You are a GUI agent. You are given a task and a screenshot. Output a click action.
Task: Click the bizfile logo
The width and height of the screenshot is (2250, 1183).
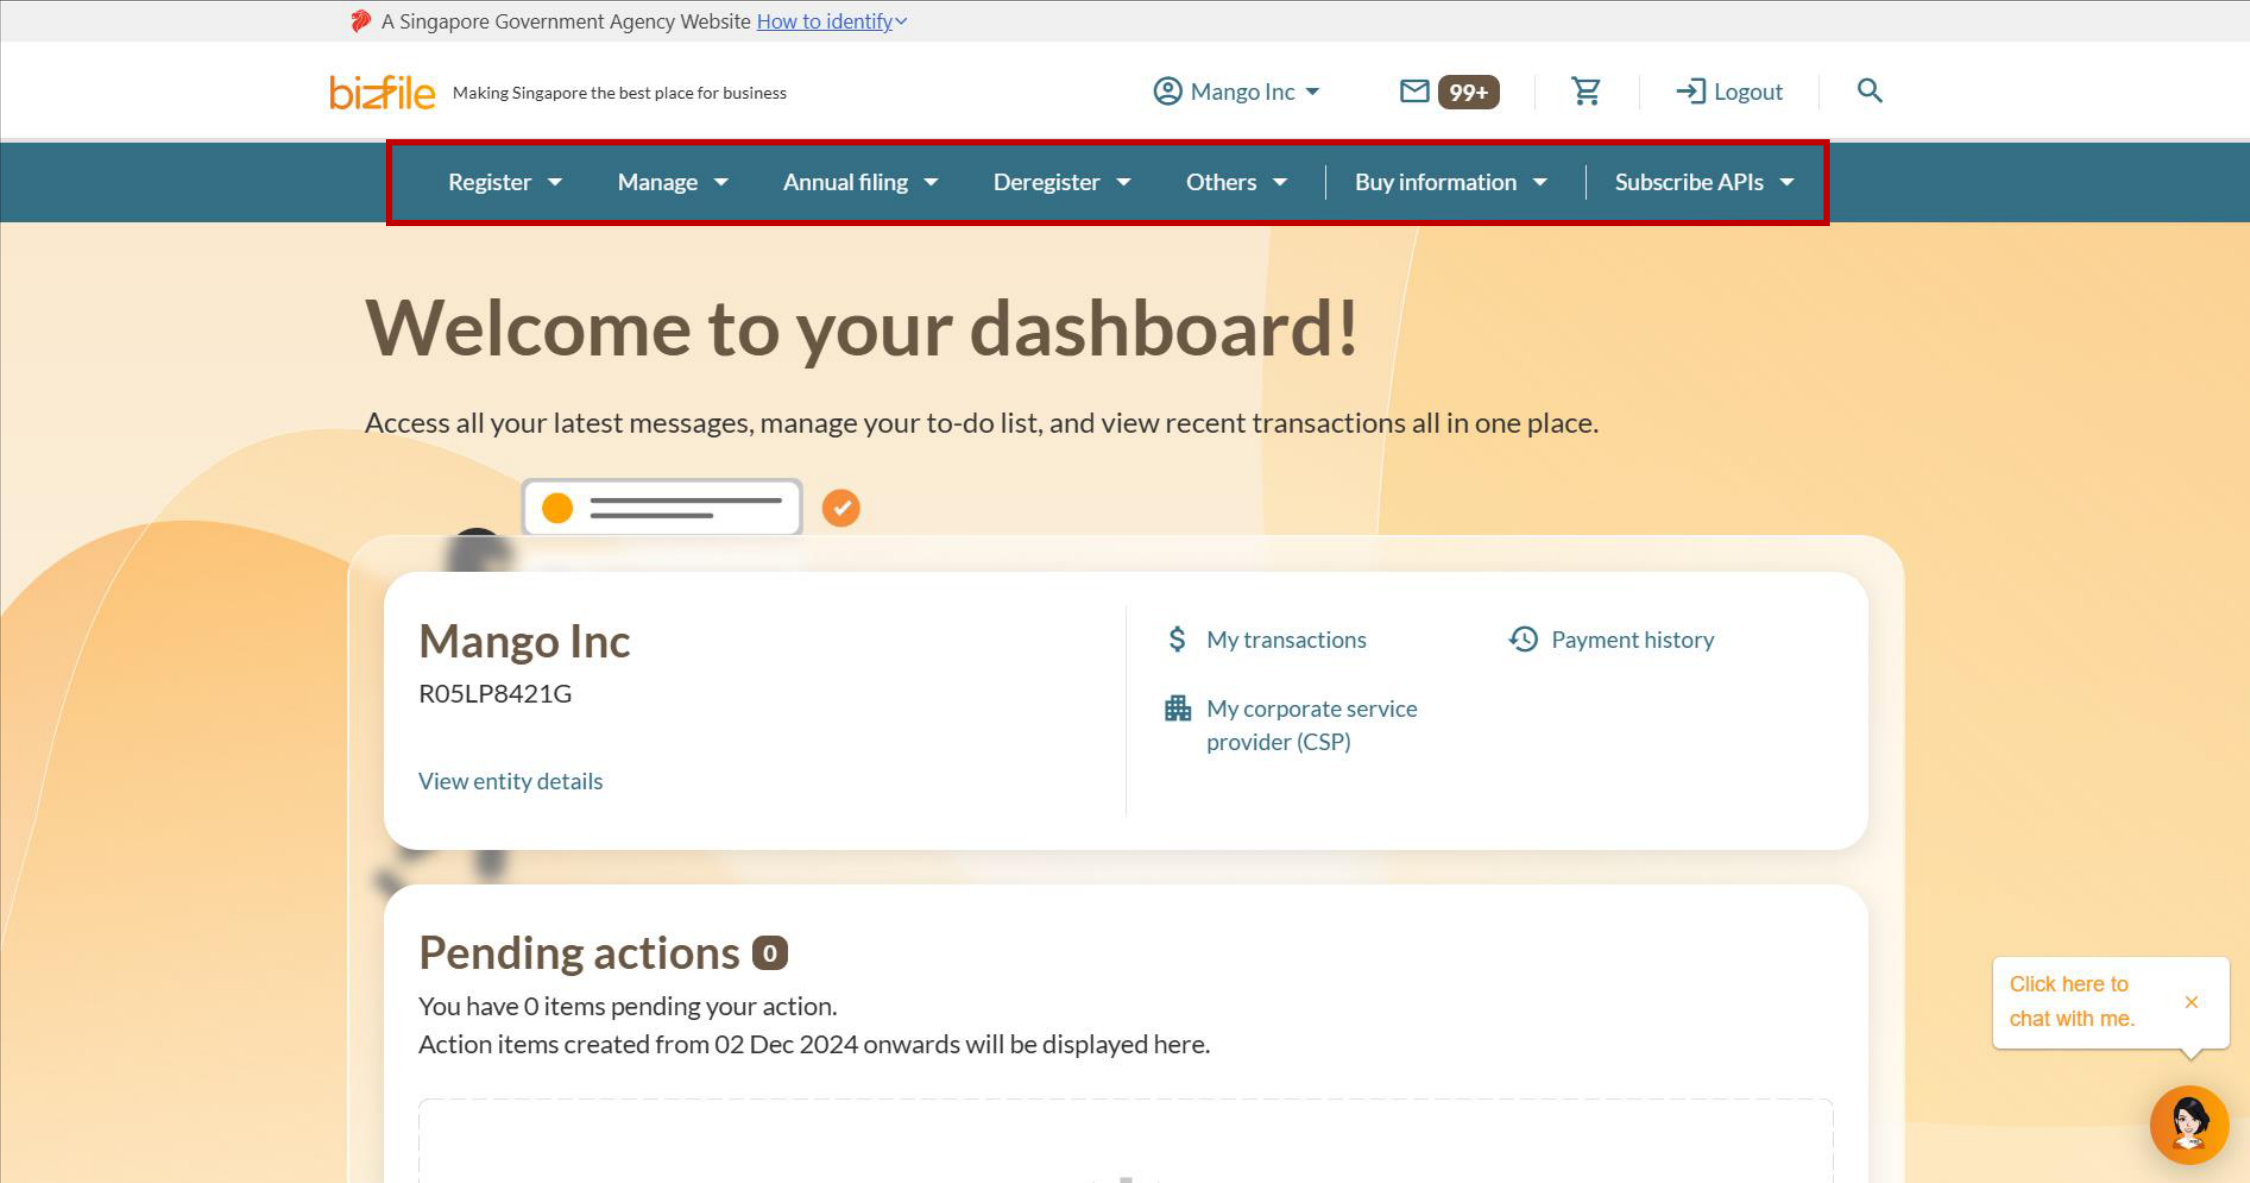pyautogui.click(x=382, y=92)
